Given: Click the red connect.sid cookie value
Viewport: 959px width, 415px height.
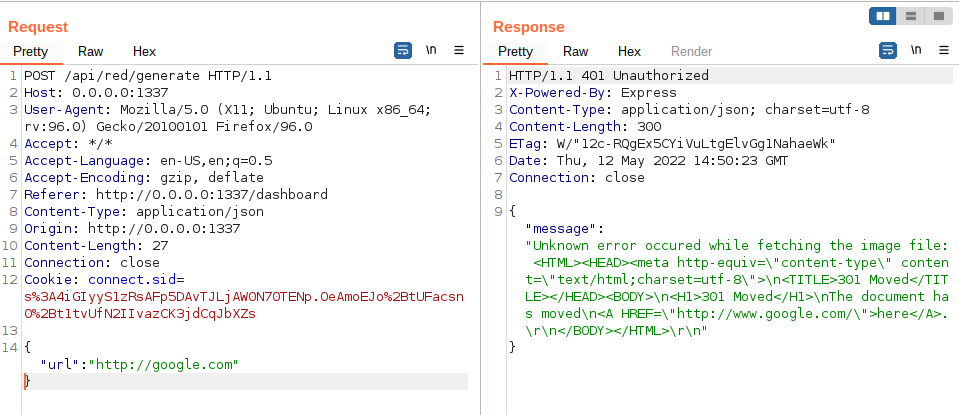Looking at the screenshot, I should pos(244,305).
